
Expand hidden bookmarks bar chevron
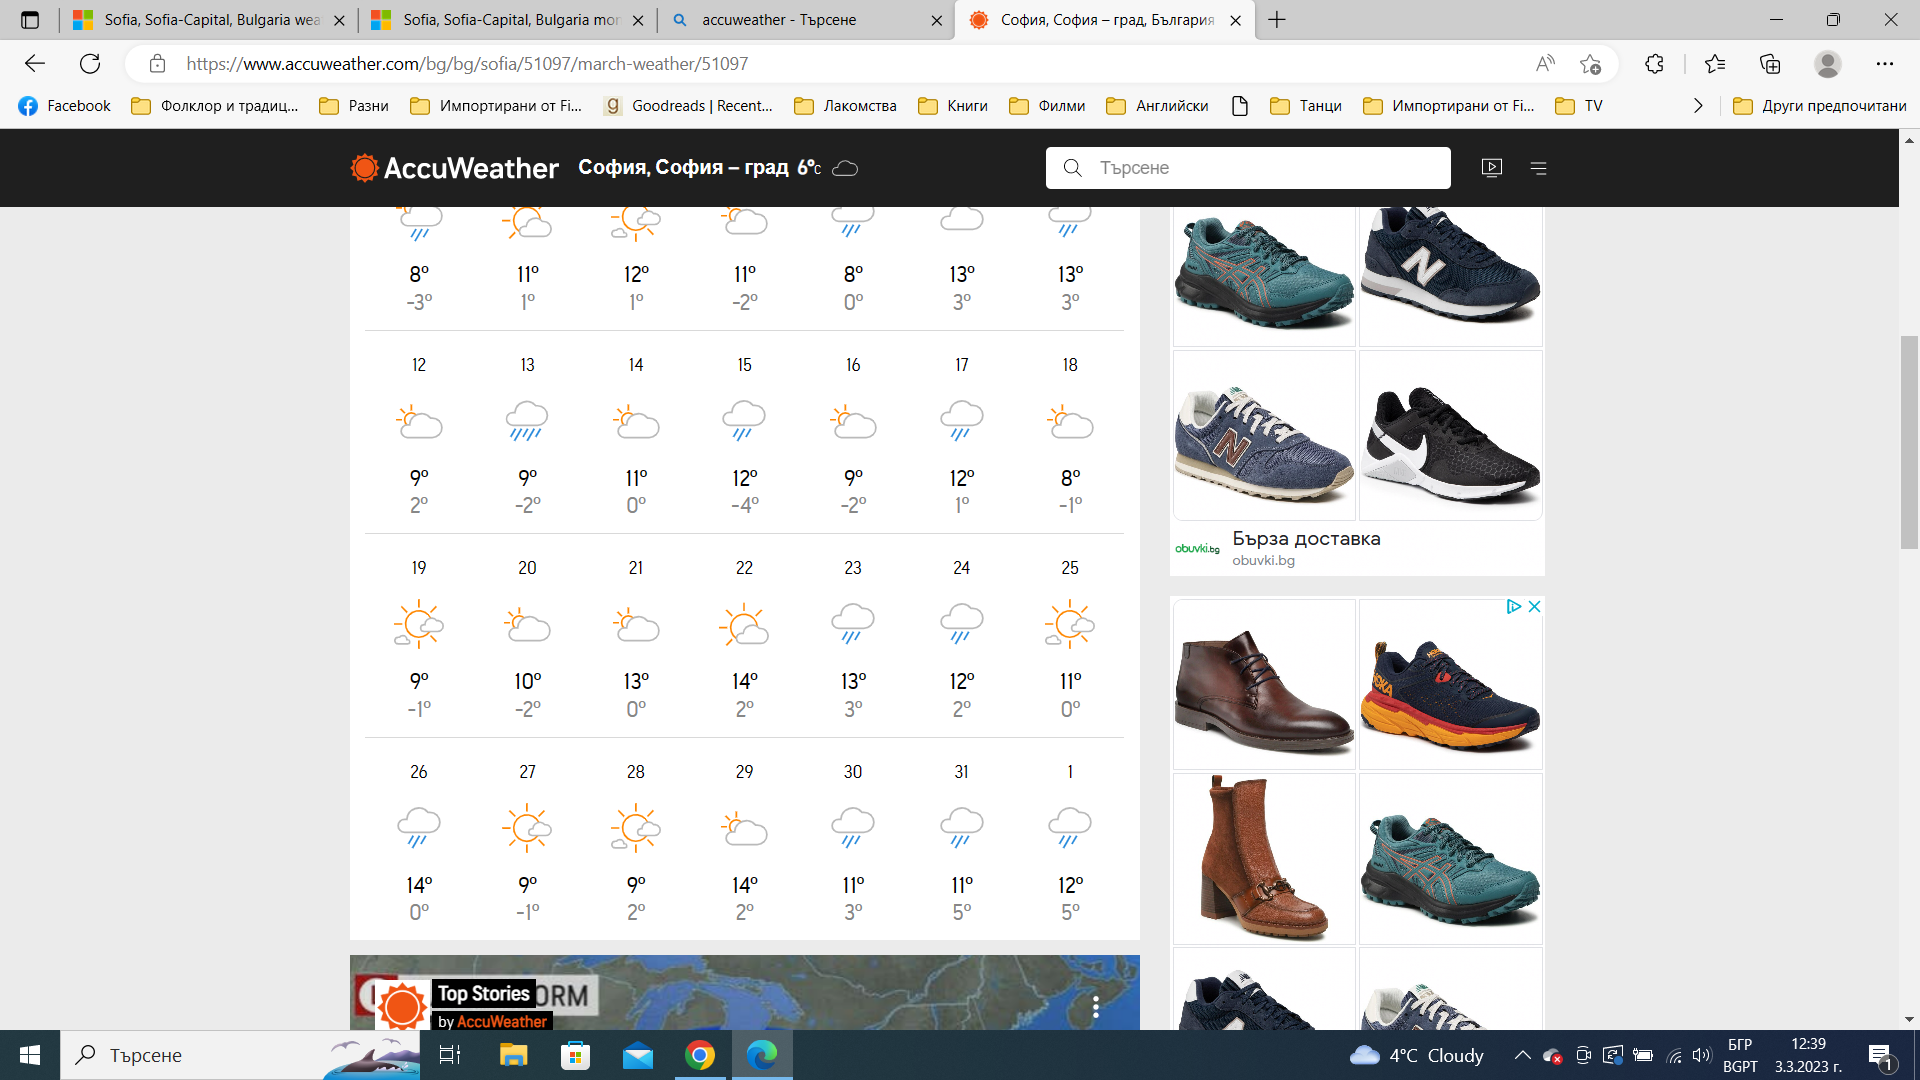tap(1697, 106)
